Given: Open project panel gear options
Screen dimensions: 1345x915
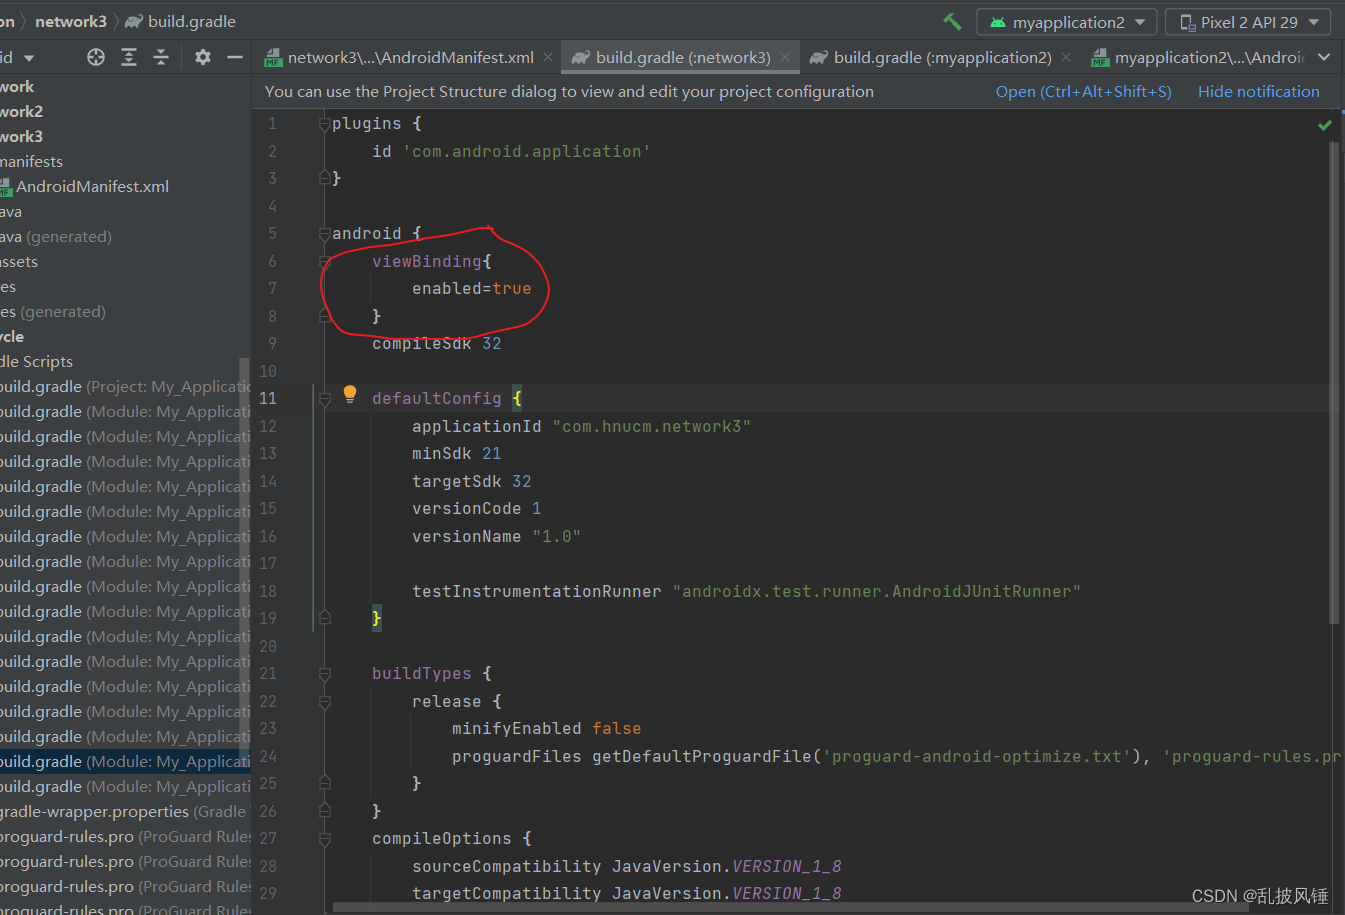Looking at the screenshot, I should tap(203, 57).
